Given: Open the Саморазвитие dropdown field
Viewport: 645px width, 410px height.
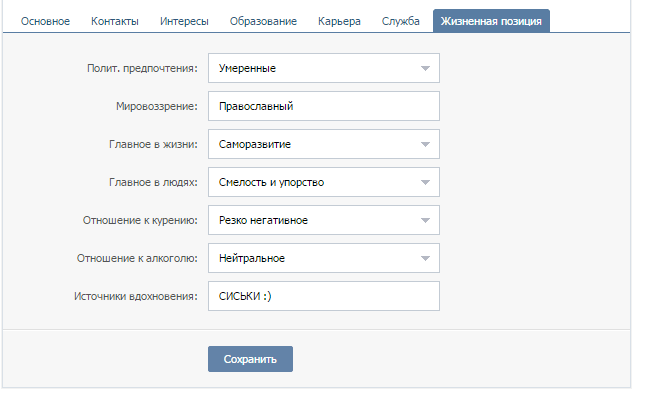Looking at the screenshot, I should tap(324, 144).
